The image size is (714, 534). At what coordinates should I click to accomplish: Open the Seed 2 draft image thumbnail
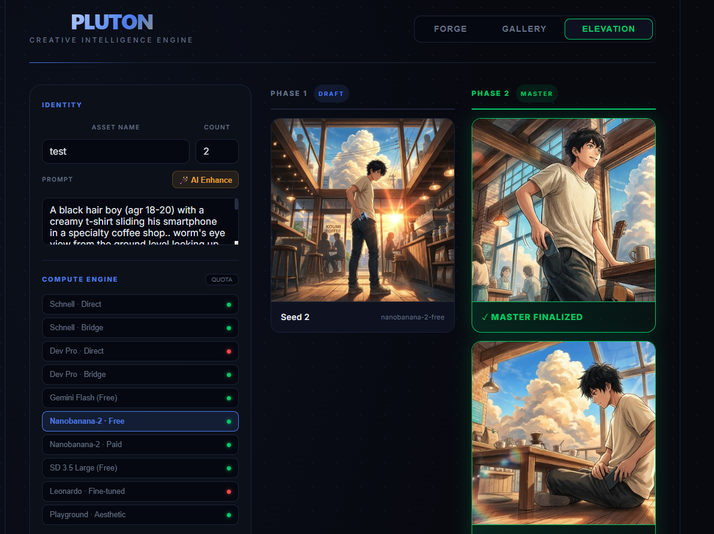pos(362,210)
